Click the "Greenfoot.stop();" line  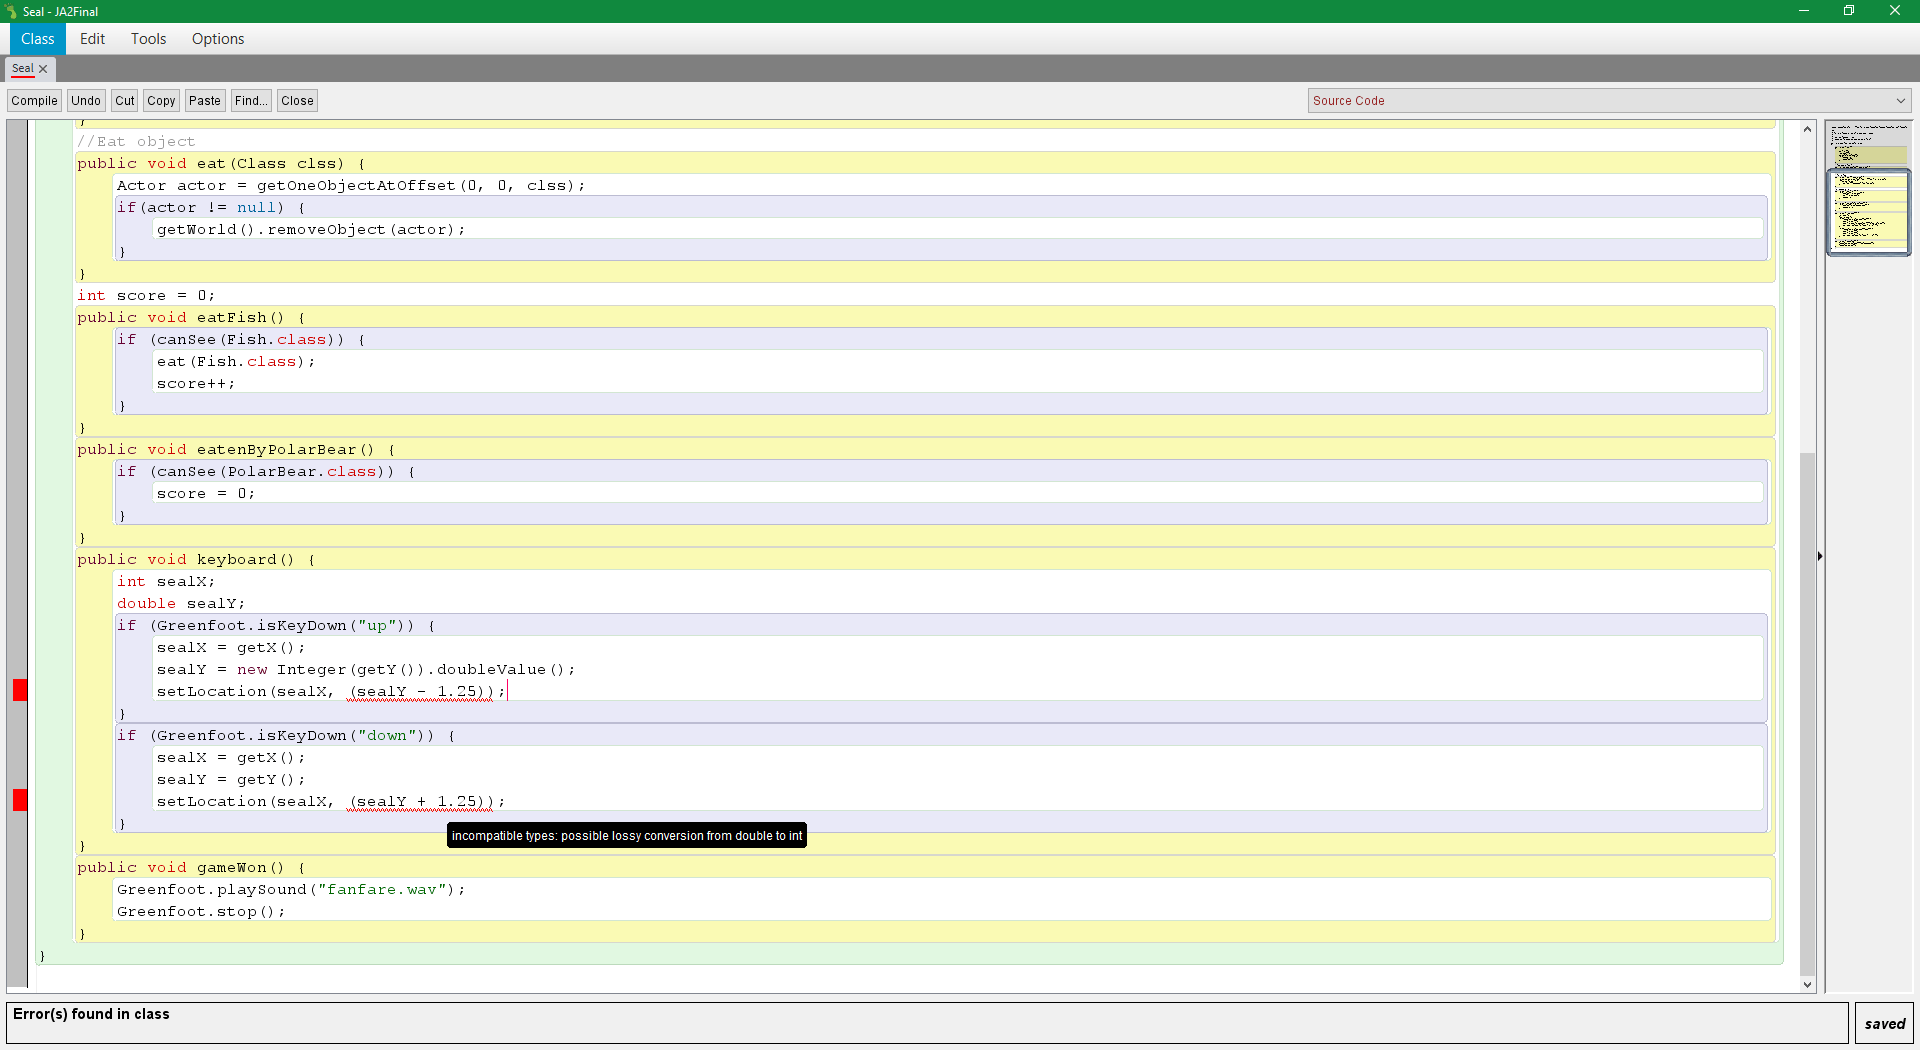tap(201, 912)
